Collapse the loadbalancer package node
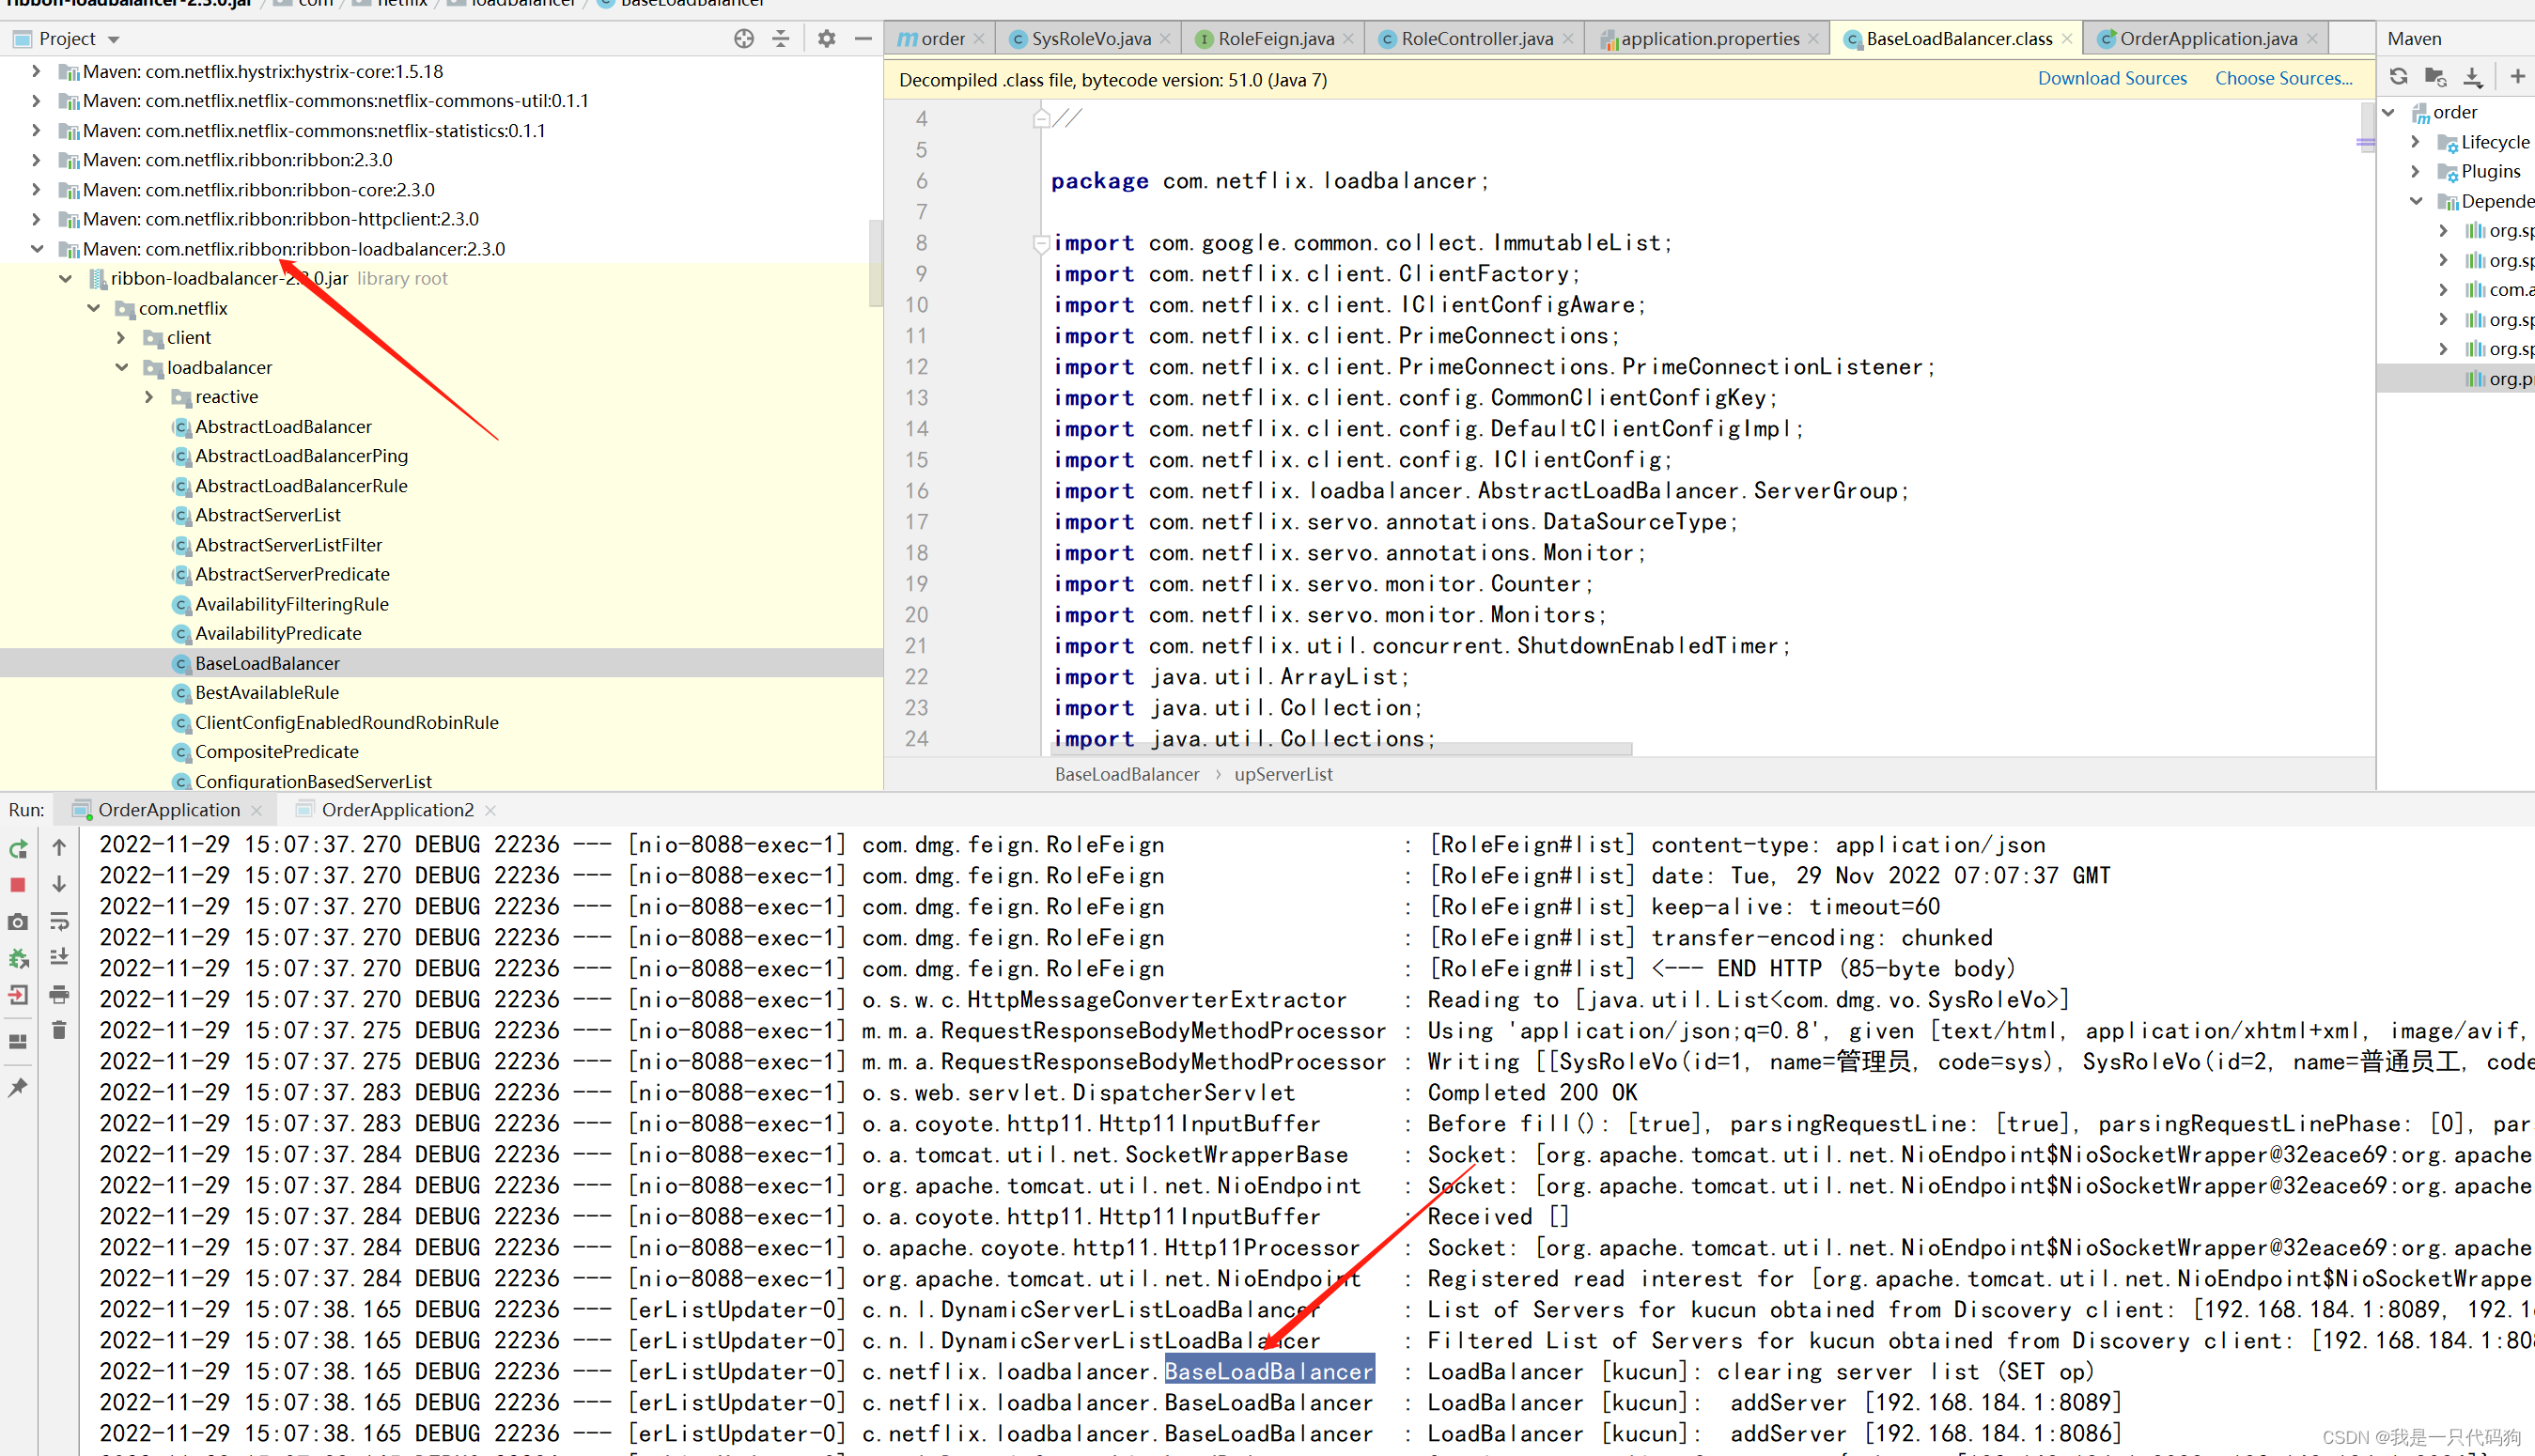This screenshot has height=1456, width=2535. (121, 367)
